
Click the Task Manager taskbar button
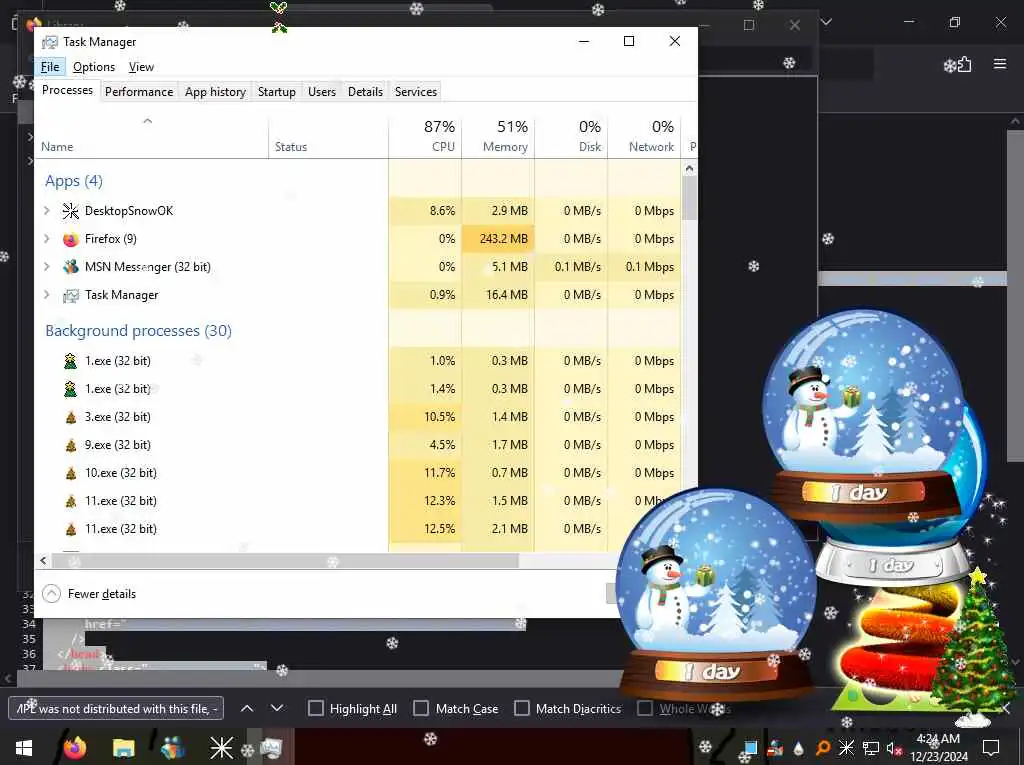coord(270,747)
